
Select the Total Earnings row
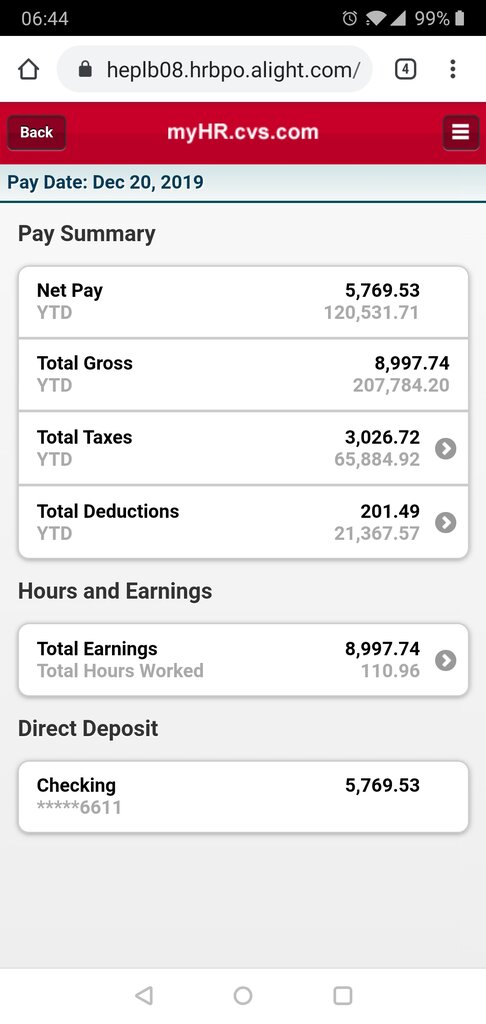[243, 660]
